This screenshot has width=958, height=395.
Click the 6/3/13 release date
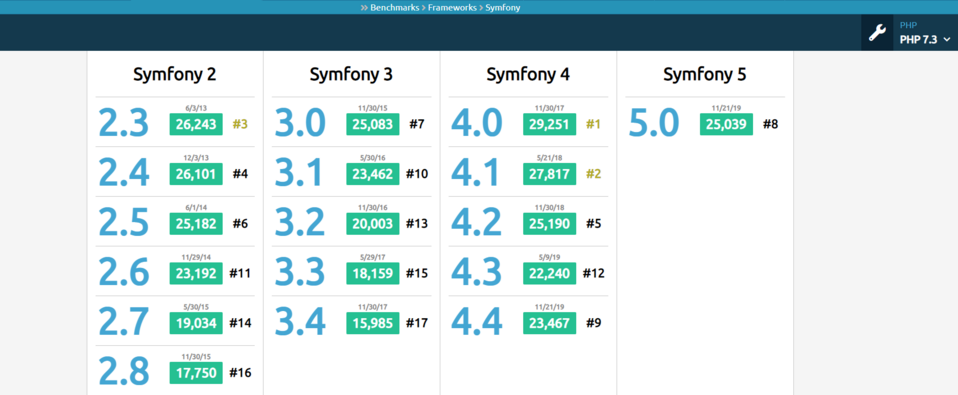tap(196, 108)
